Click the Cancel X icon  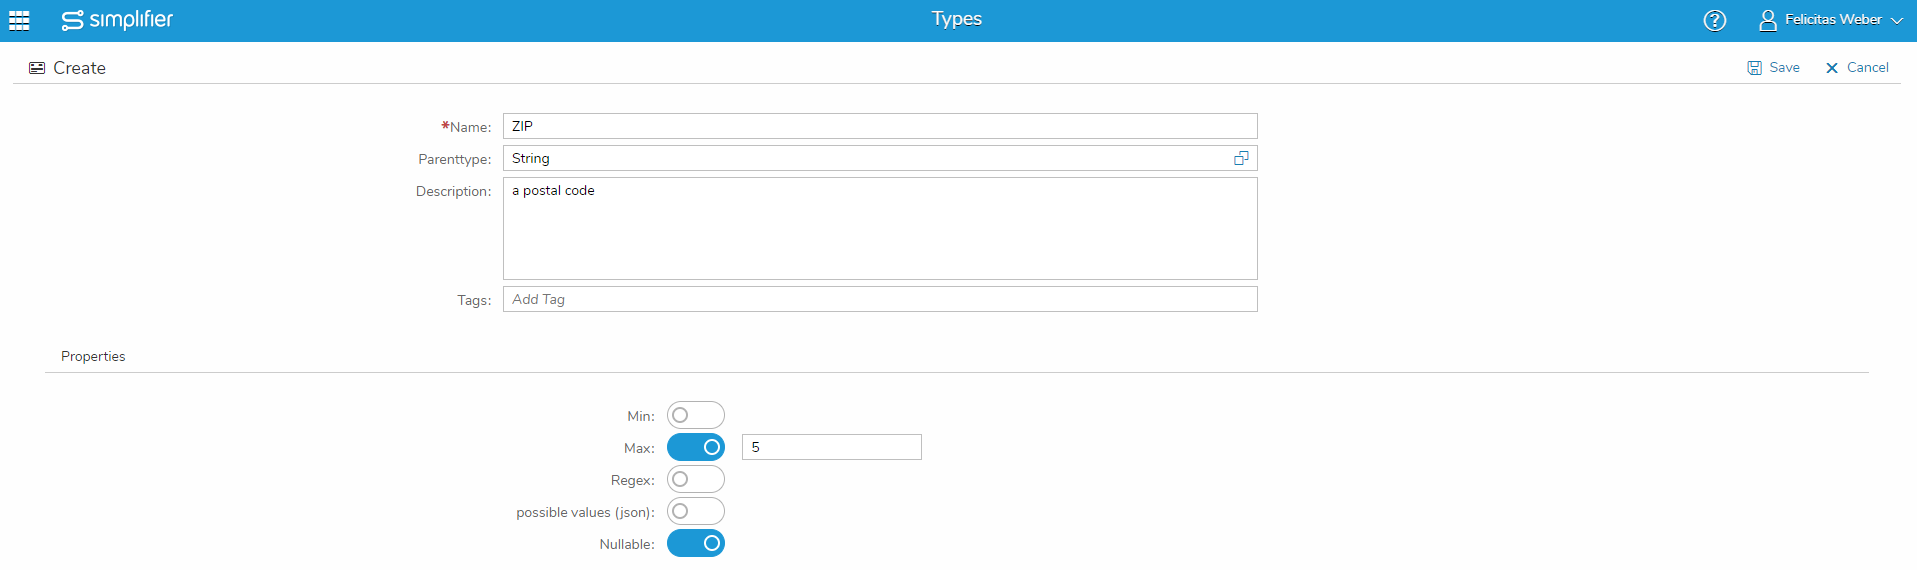pos(1831,68)
